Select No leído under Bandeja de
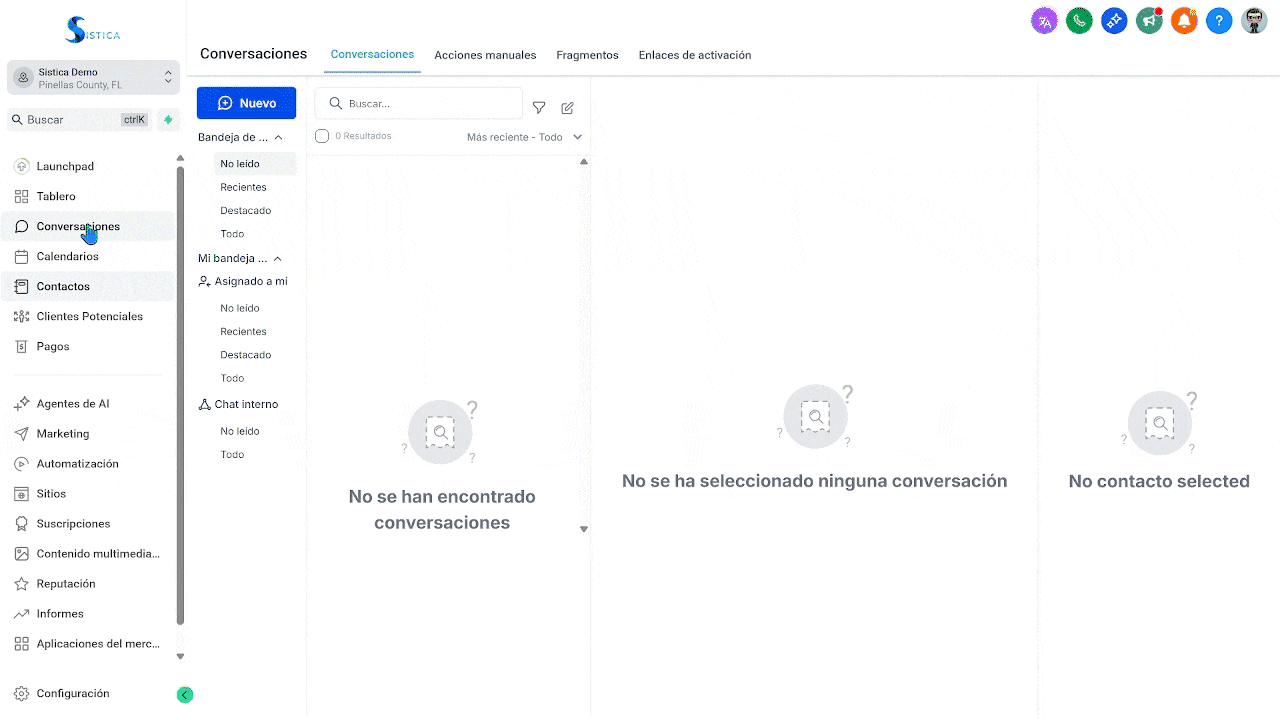The height and width of the screenshot is (720, 1280). pos(240,164)
